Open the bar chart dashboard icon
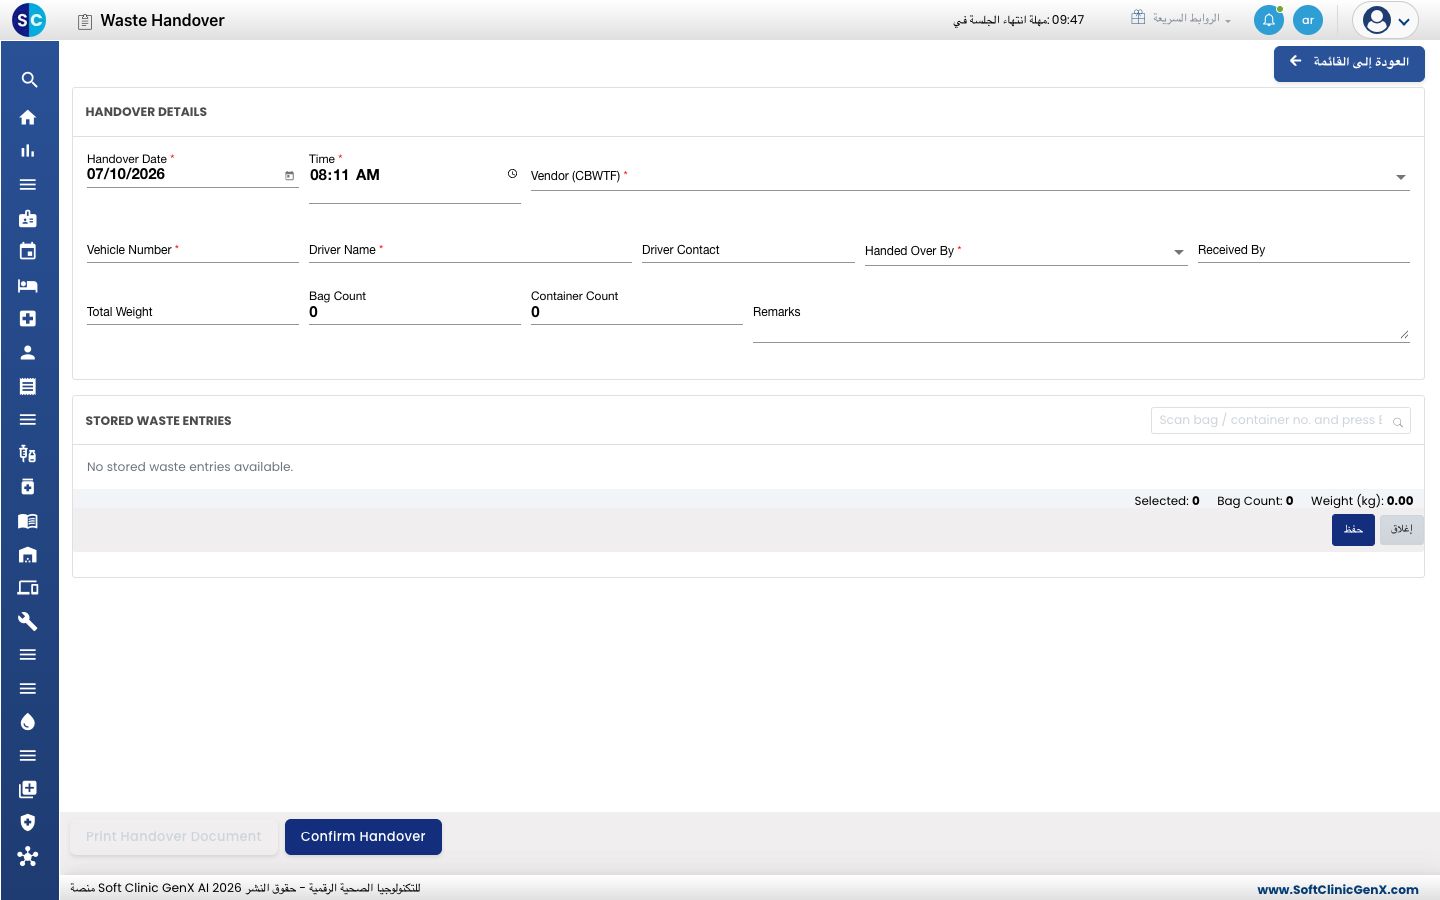This screenshot has width=1440, height=900. (x=28, y=151)
